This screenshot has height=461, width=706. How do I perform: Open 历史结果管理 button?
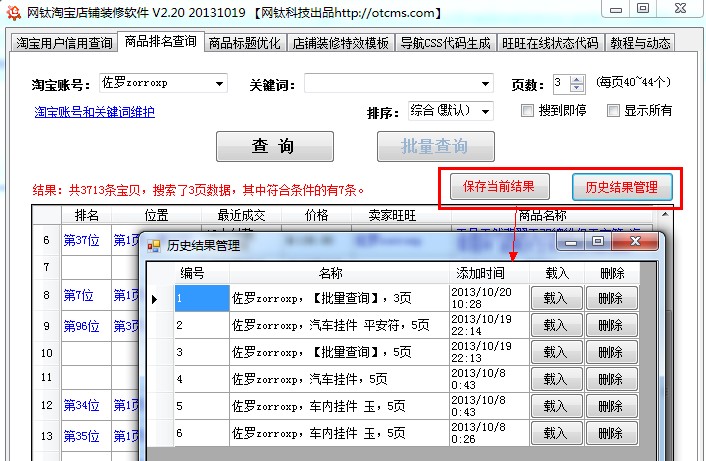(x=622, y=187)
